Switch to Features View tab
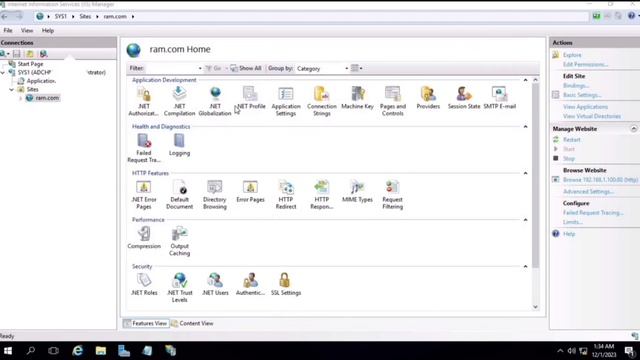This screenshot has height=360, width=640. point(146,323)
